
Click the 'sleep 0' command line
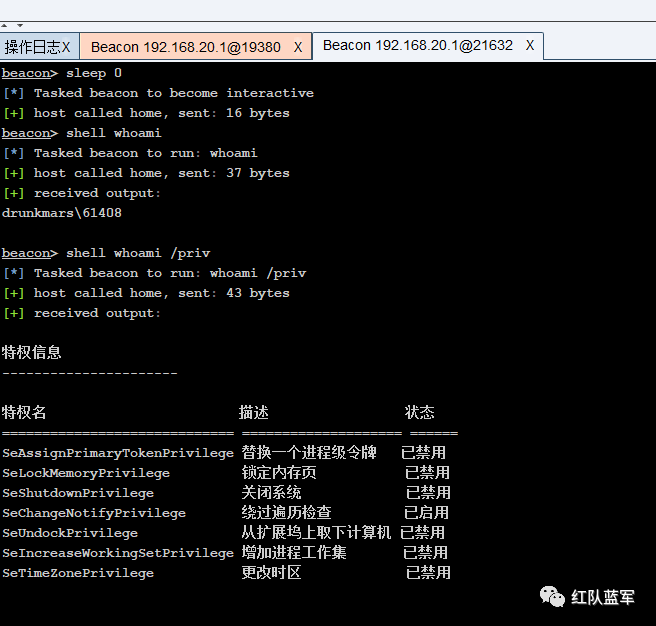point(62,73)
